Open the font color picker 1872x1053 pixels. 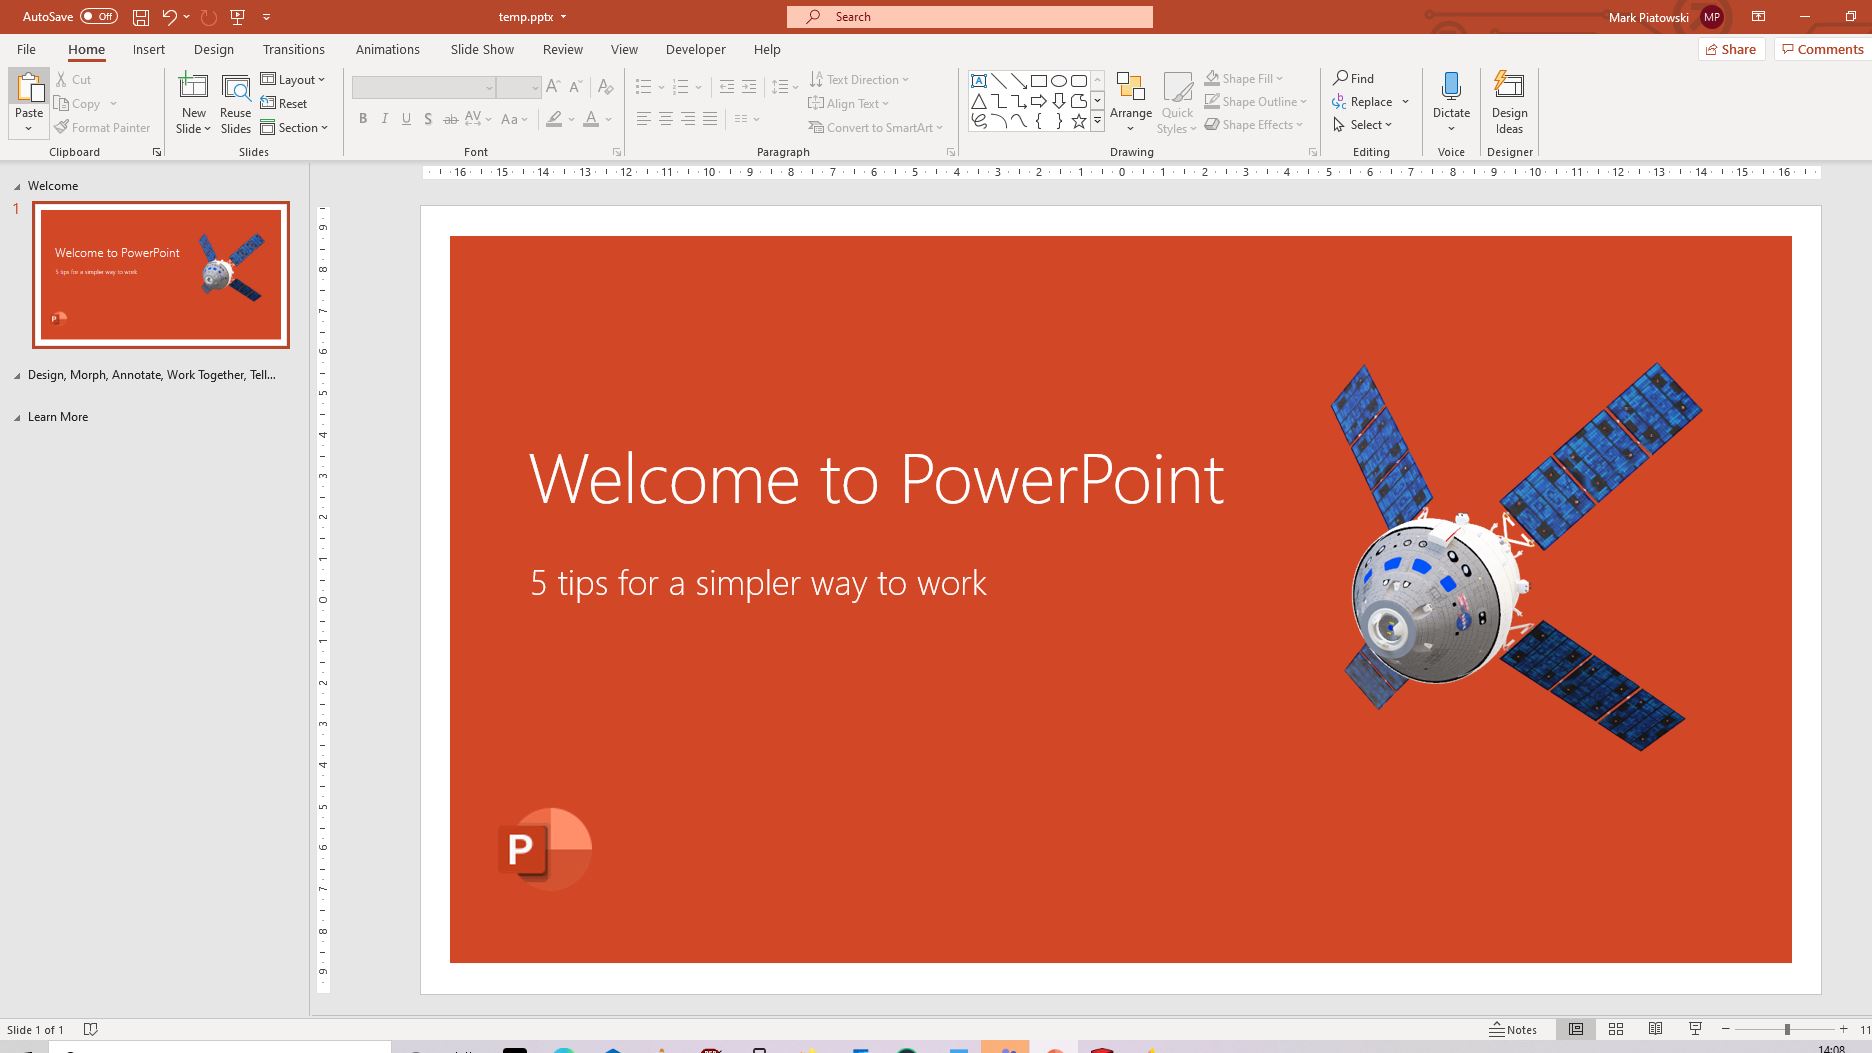(x=609, y=119)
